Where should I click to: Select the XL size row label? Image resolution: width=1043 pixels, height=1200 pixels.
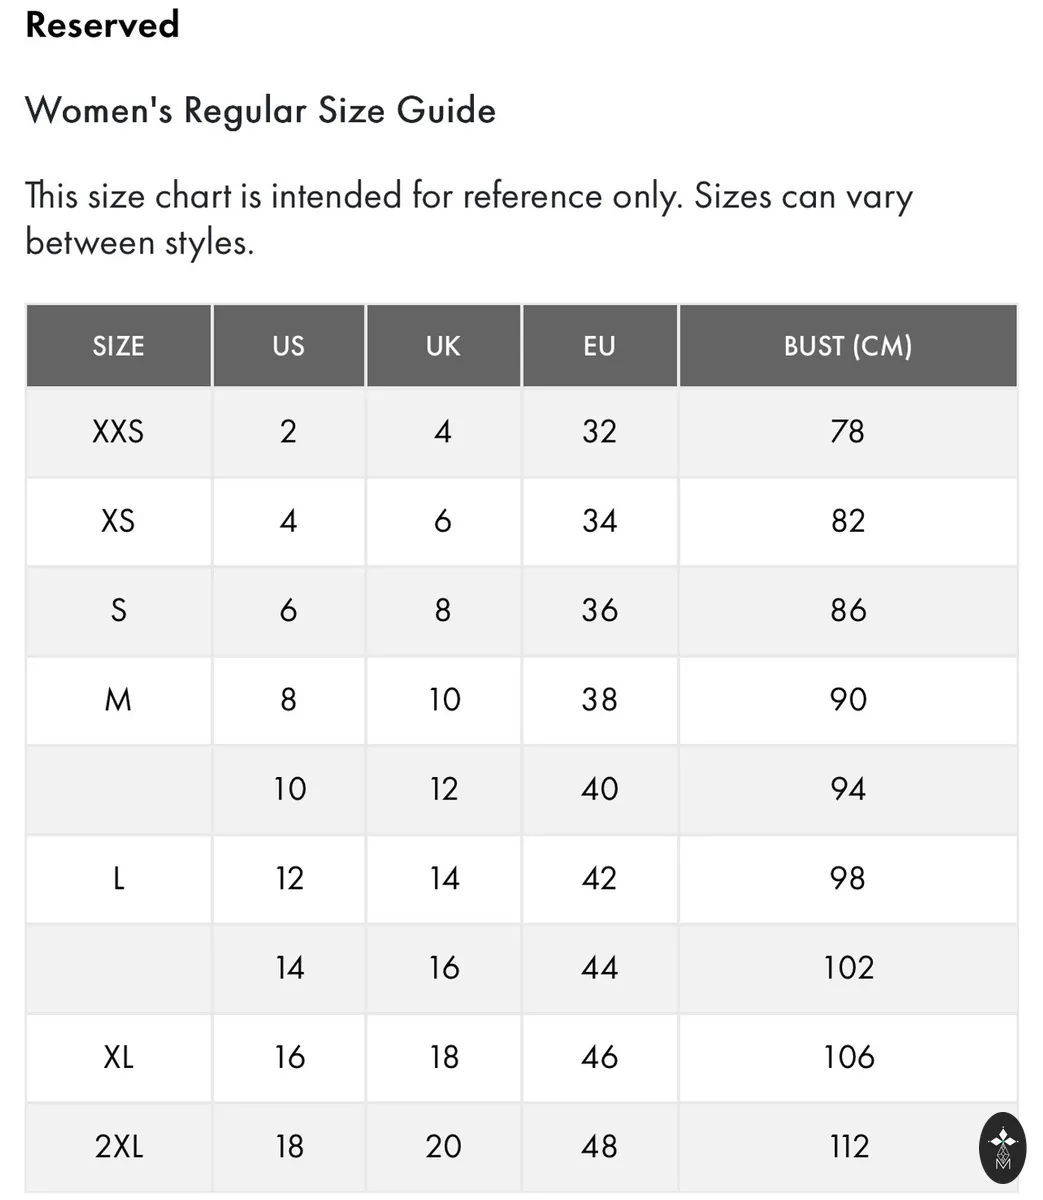119,1057
